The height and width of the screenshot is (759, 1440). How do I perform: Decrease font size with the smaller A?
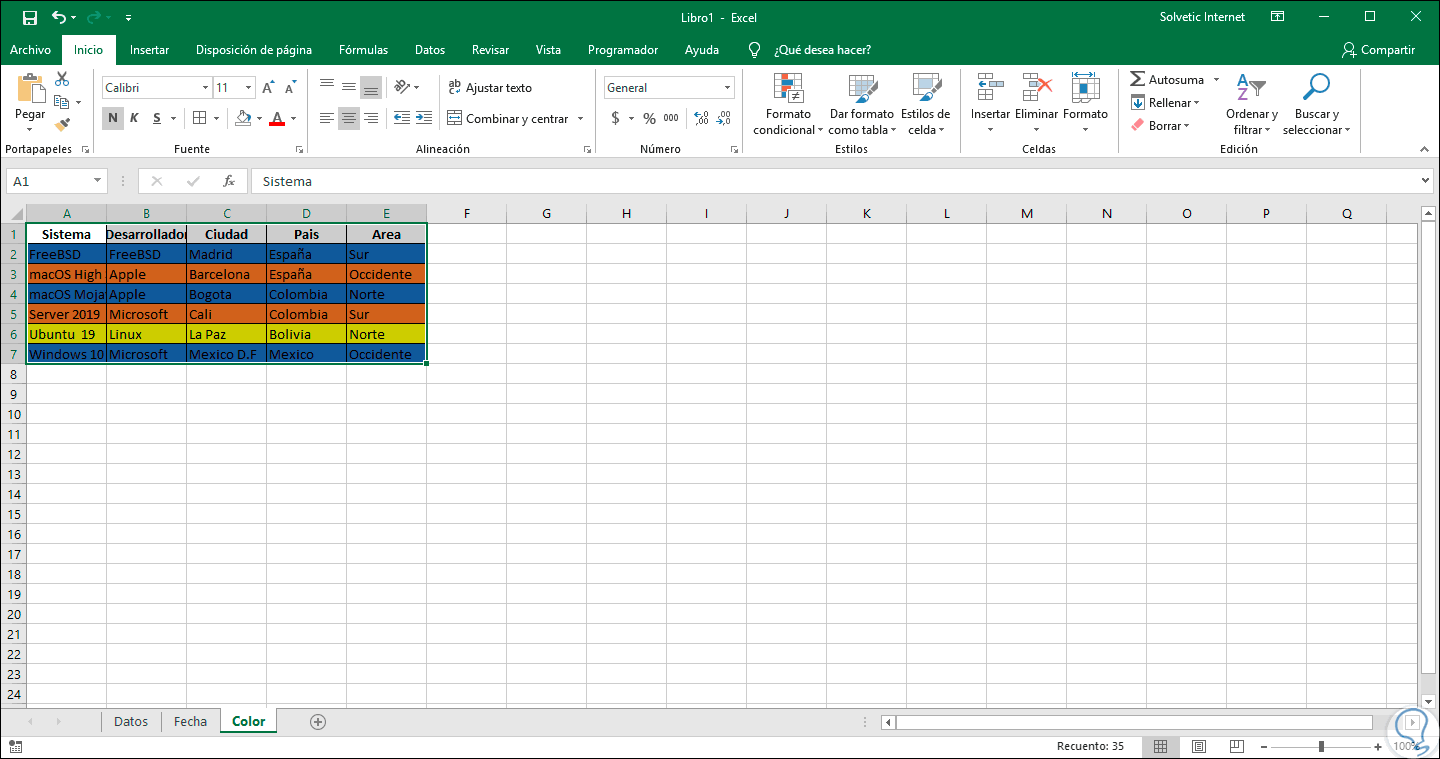[x=290, y=88]
